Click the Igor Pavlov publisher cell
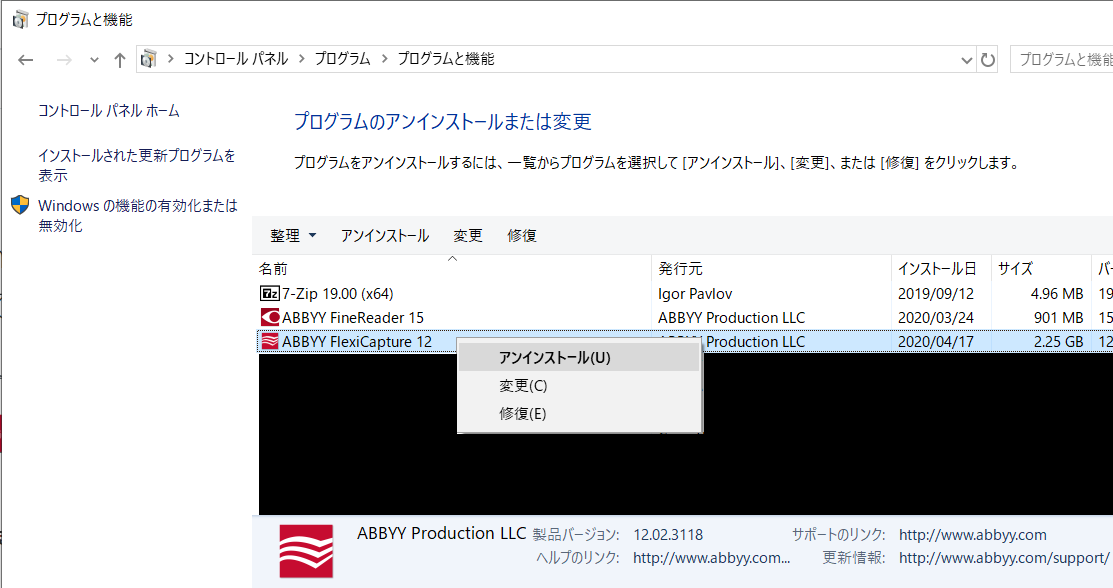 pyautogui.click(x=695, y=293)
